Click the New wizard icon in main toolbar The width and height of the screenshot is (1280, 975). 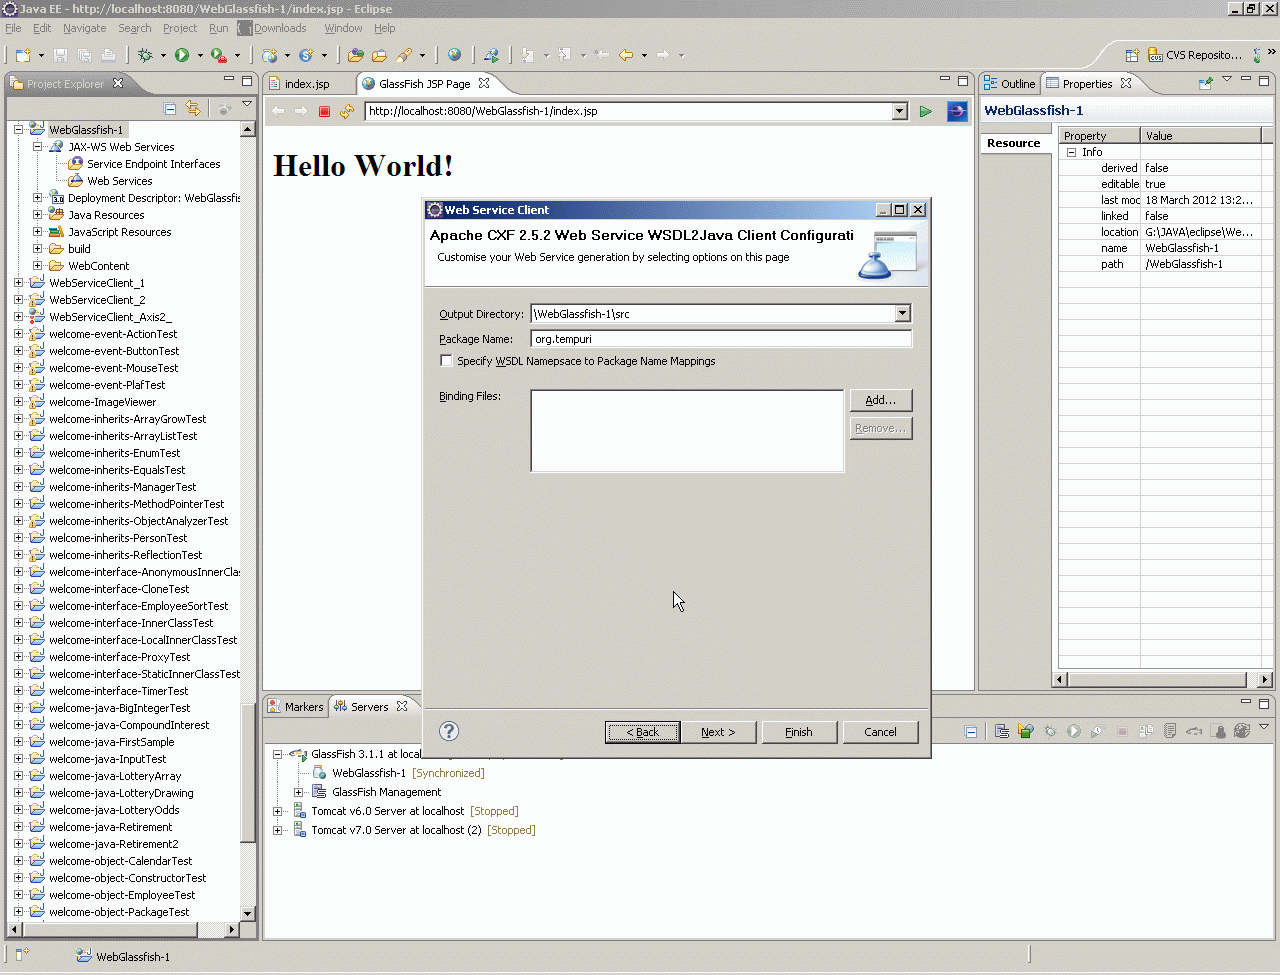22,55
